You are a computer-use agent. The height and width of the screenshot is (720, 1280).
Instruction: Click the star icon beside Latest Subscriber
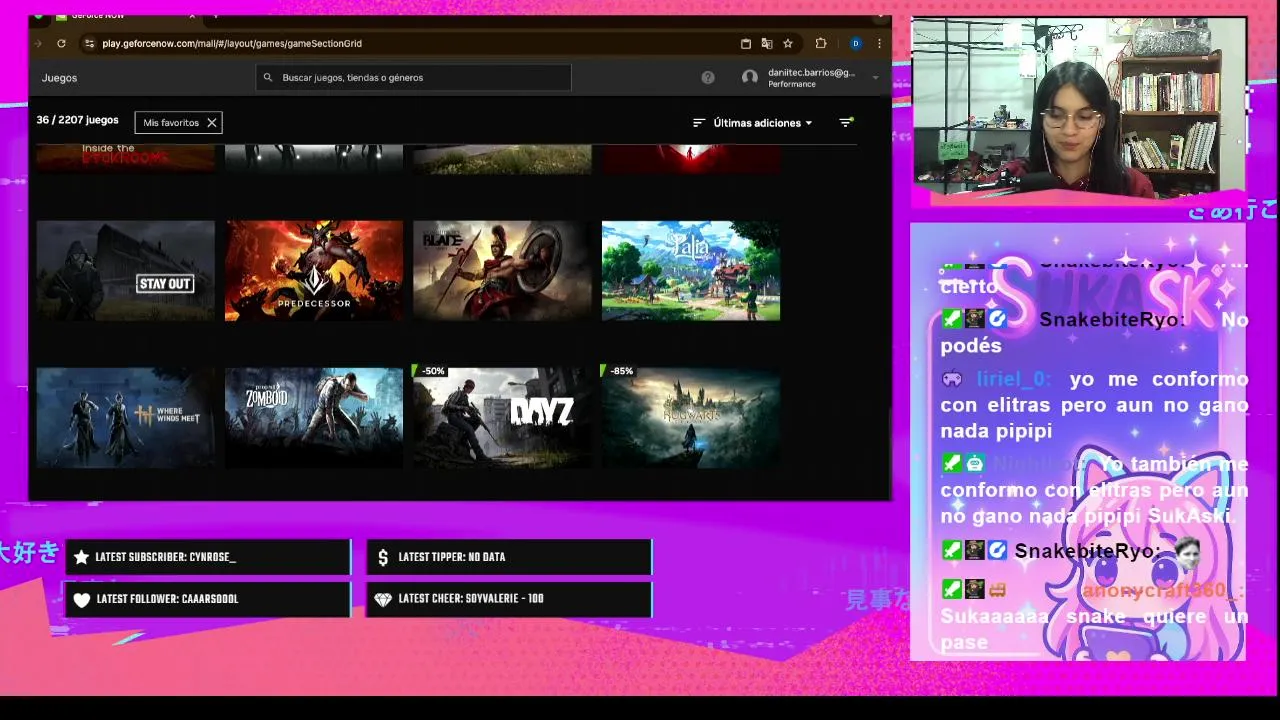click(81, 557)
